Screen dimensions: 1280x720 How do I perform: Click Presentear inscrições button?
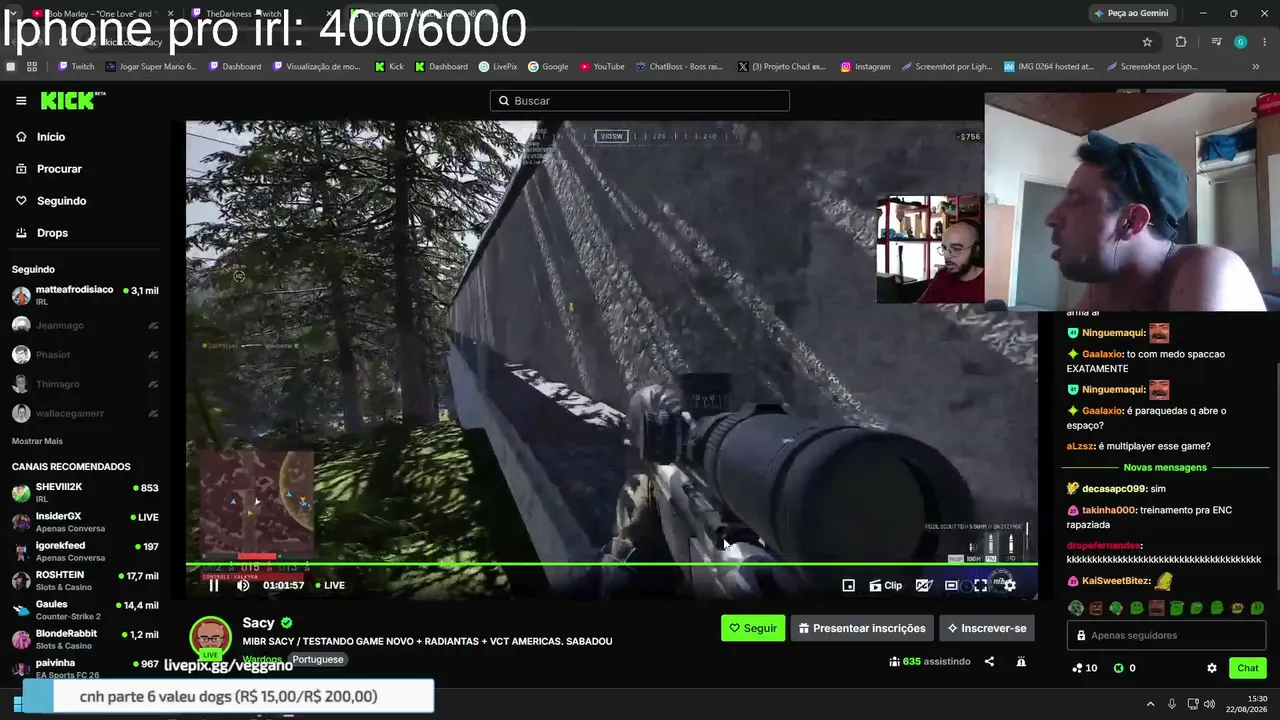pos(862,628)
